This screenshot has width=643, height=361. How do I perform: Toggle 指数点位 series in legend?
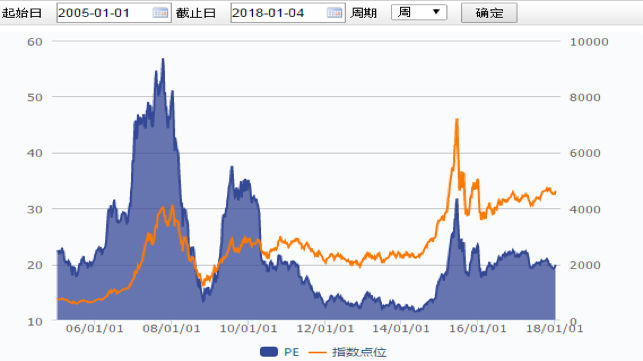(x=347, y=352)
